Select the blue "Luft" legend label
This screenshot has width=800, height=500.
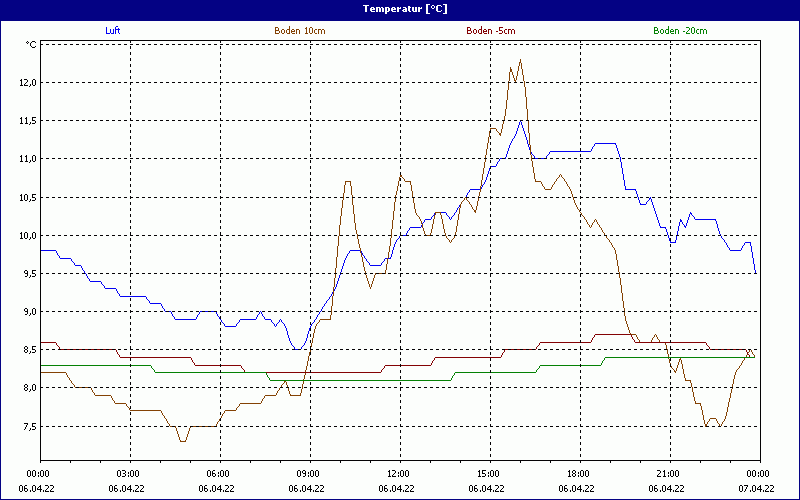(113, 31)
